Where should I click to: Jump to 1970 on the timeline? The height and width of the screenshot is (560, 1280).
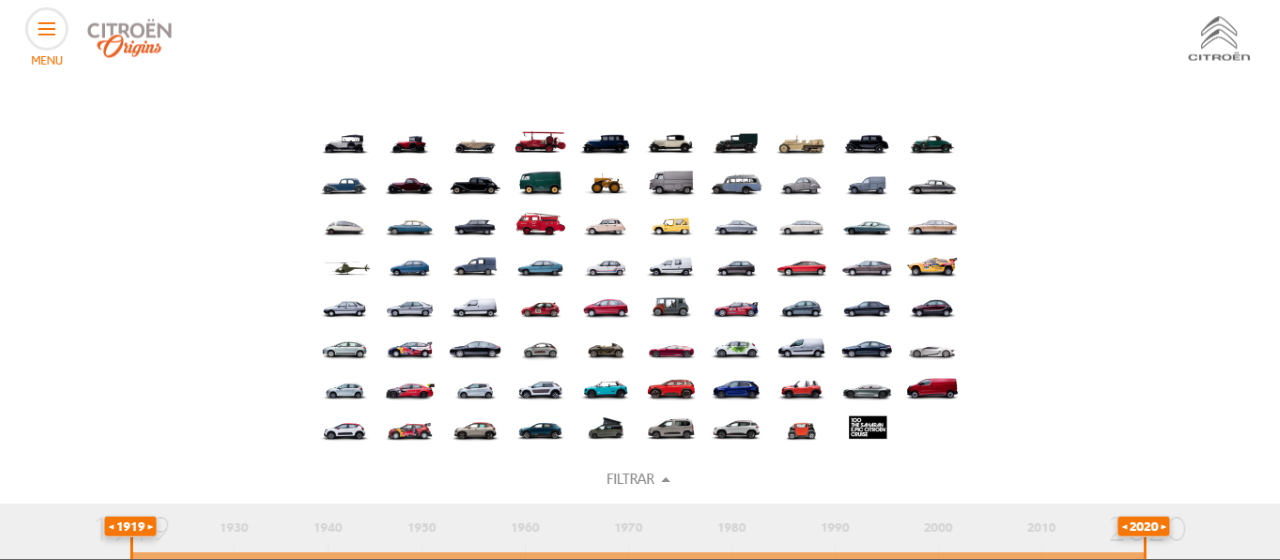click(x=628, y=528)
